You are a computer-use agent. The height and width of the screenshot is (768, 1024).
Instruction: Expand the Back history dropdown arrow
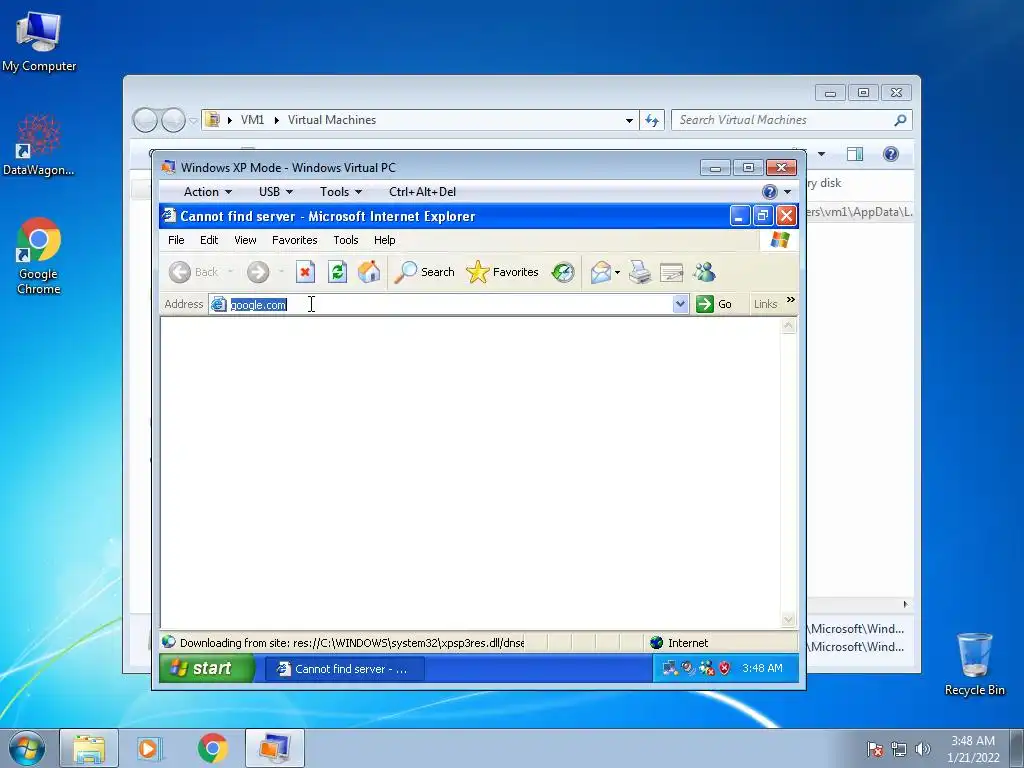(231, 272)
